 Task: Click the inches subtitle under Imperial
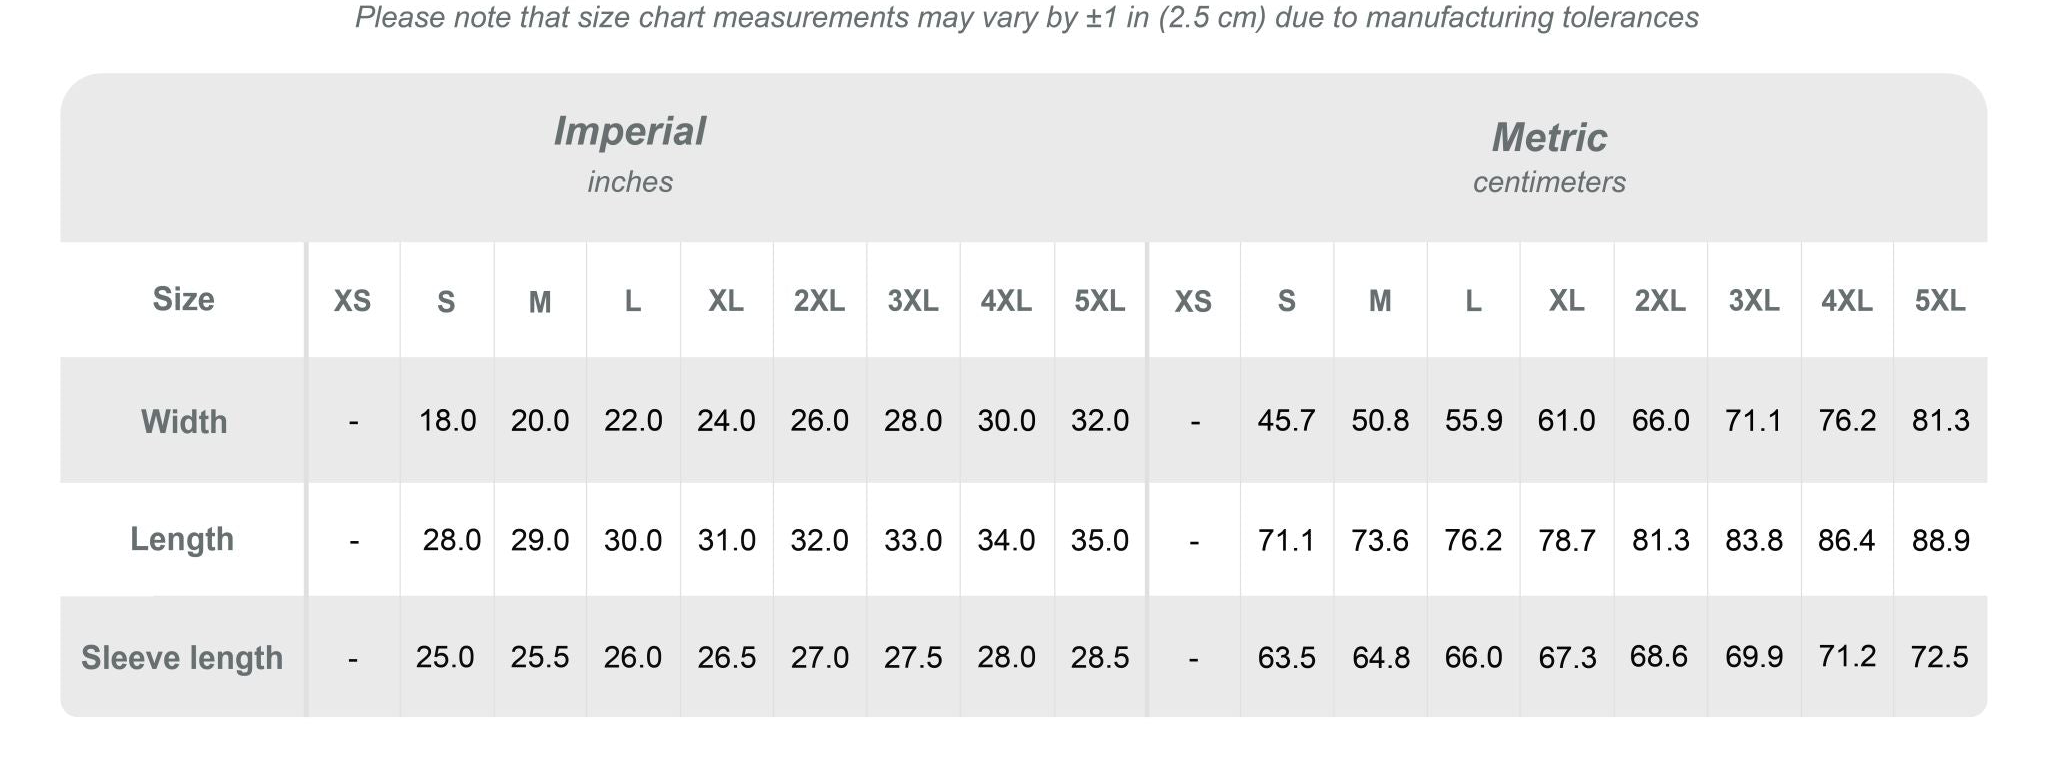coord(630,182)
